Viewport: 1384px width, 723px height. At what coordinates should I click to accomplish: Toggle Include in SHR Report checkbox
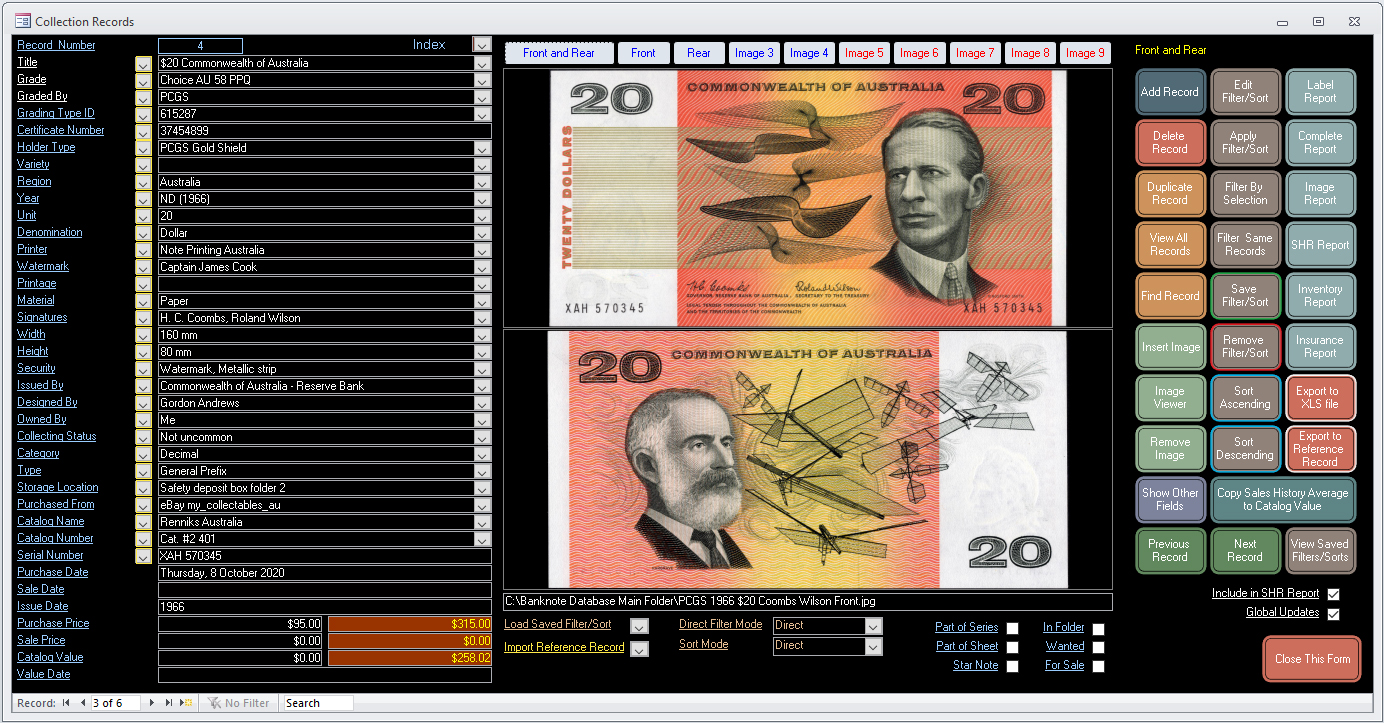(x=1333, y=594)
